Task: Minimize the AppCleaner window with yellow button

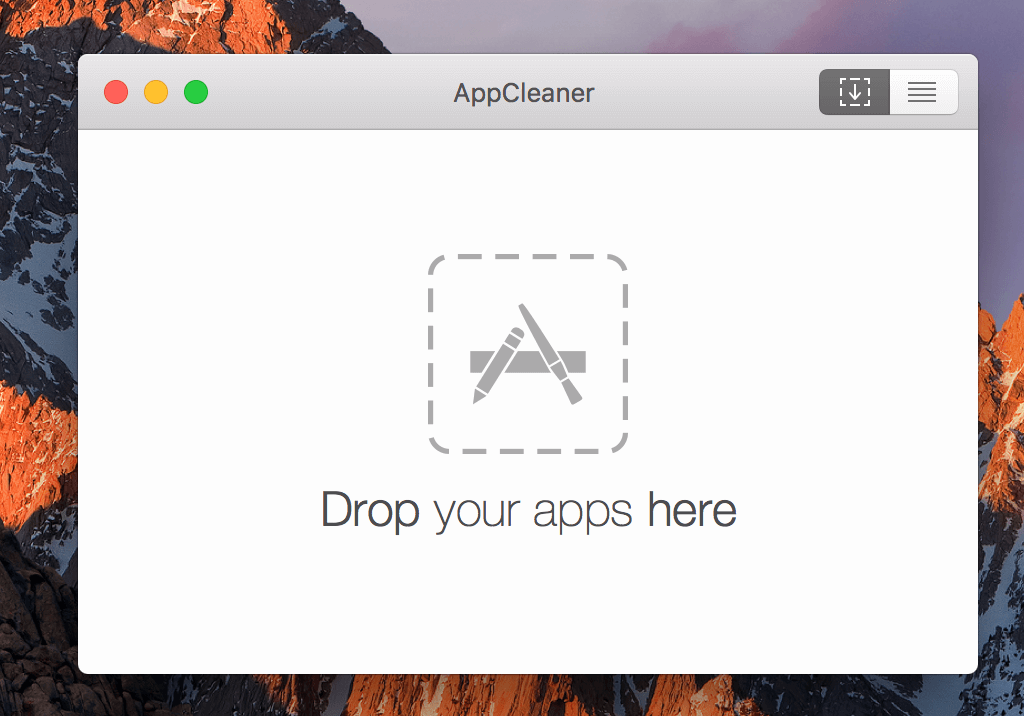Action: [x=156, y=92]
